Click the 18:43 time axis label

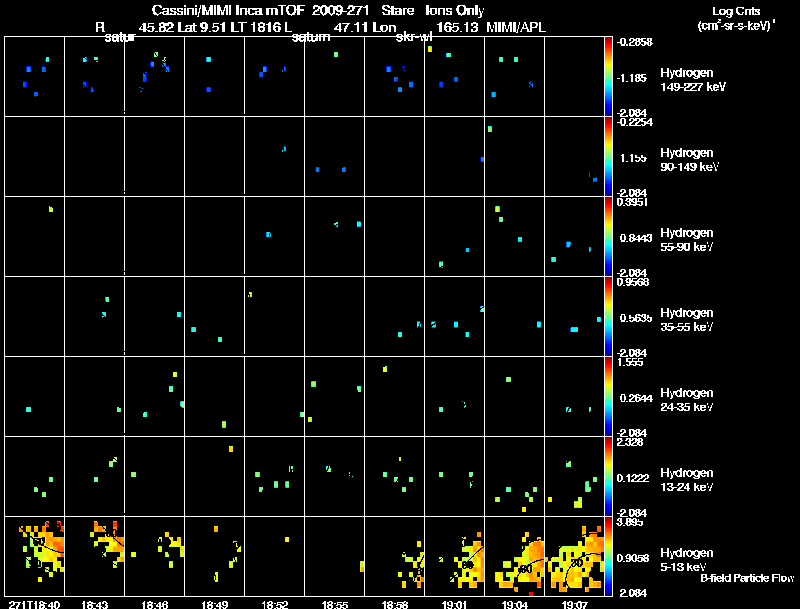[95, 605]
